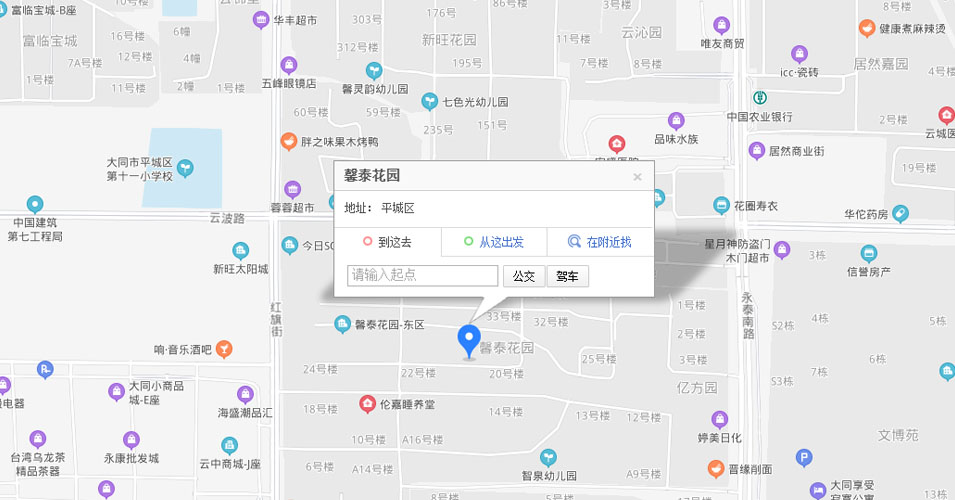Click the 品味水族 shop icon
This screenshot has height=500, width=955.
[676, 121]
